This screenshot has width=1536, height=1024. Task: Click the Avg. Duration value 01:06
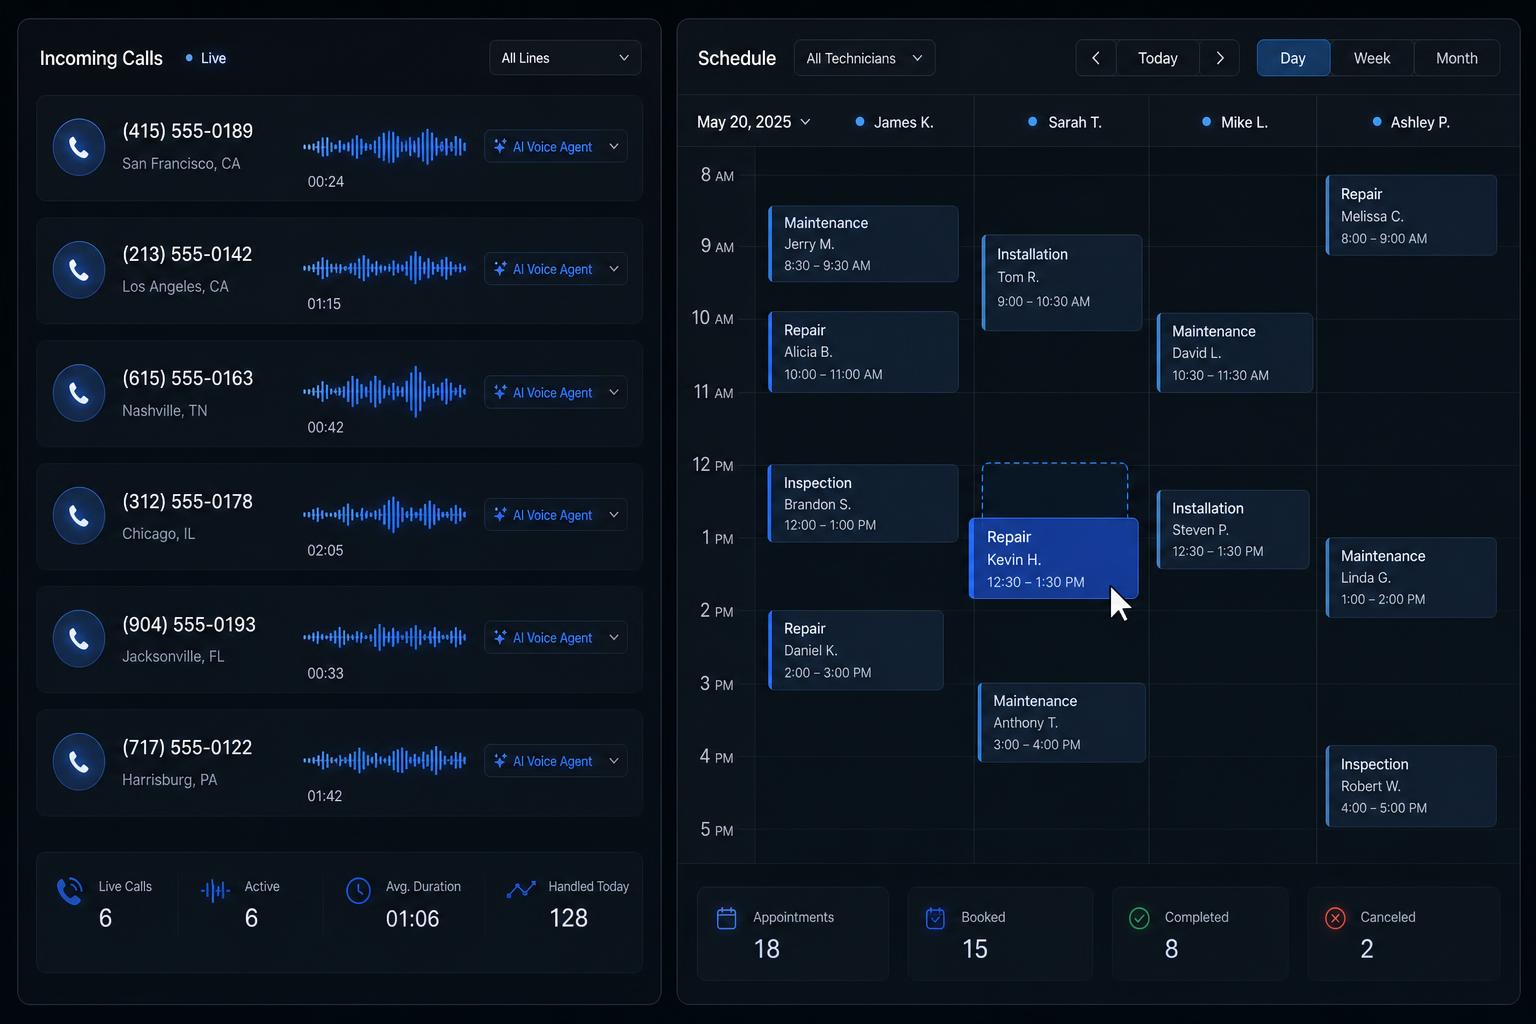412,918
